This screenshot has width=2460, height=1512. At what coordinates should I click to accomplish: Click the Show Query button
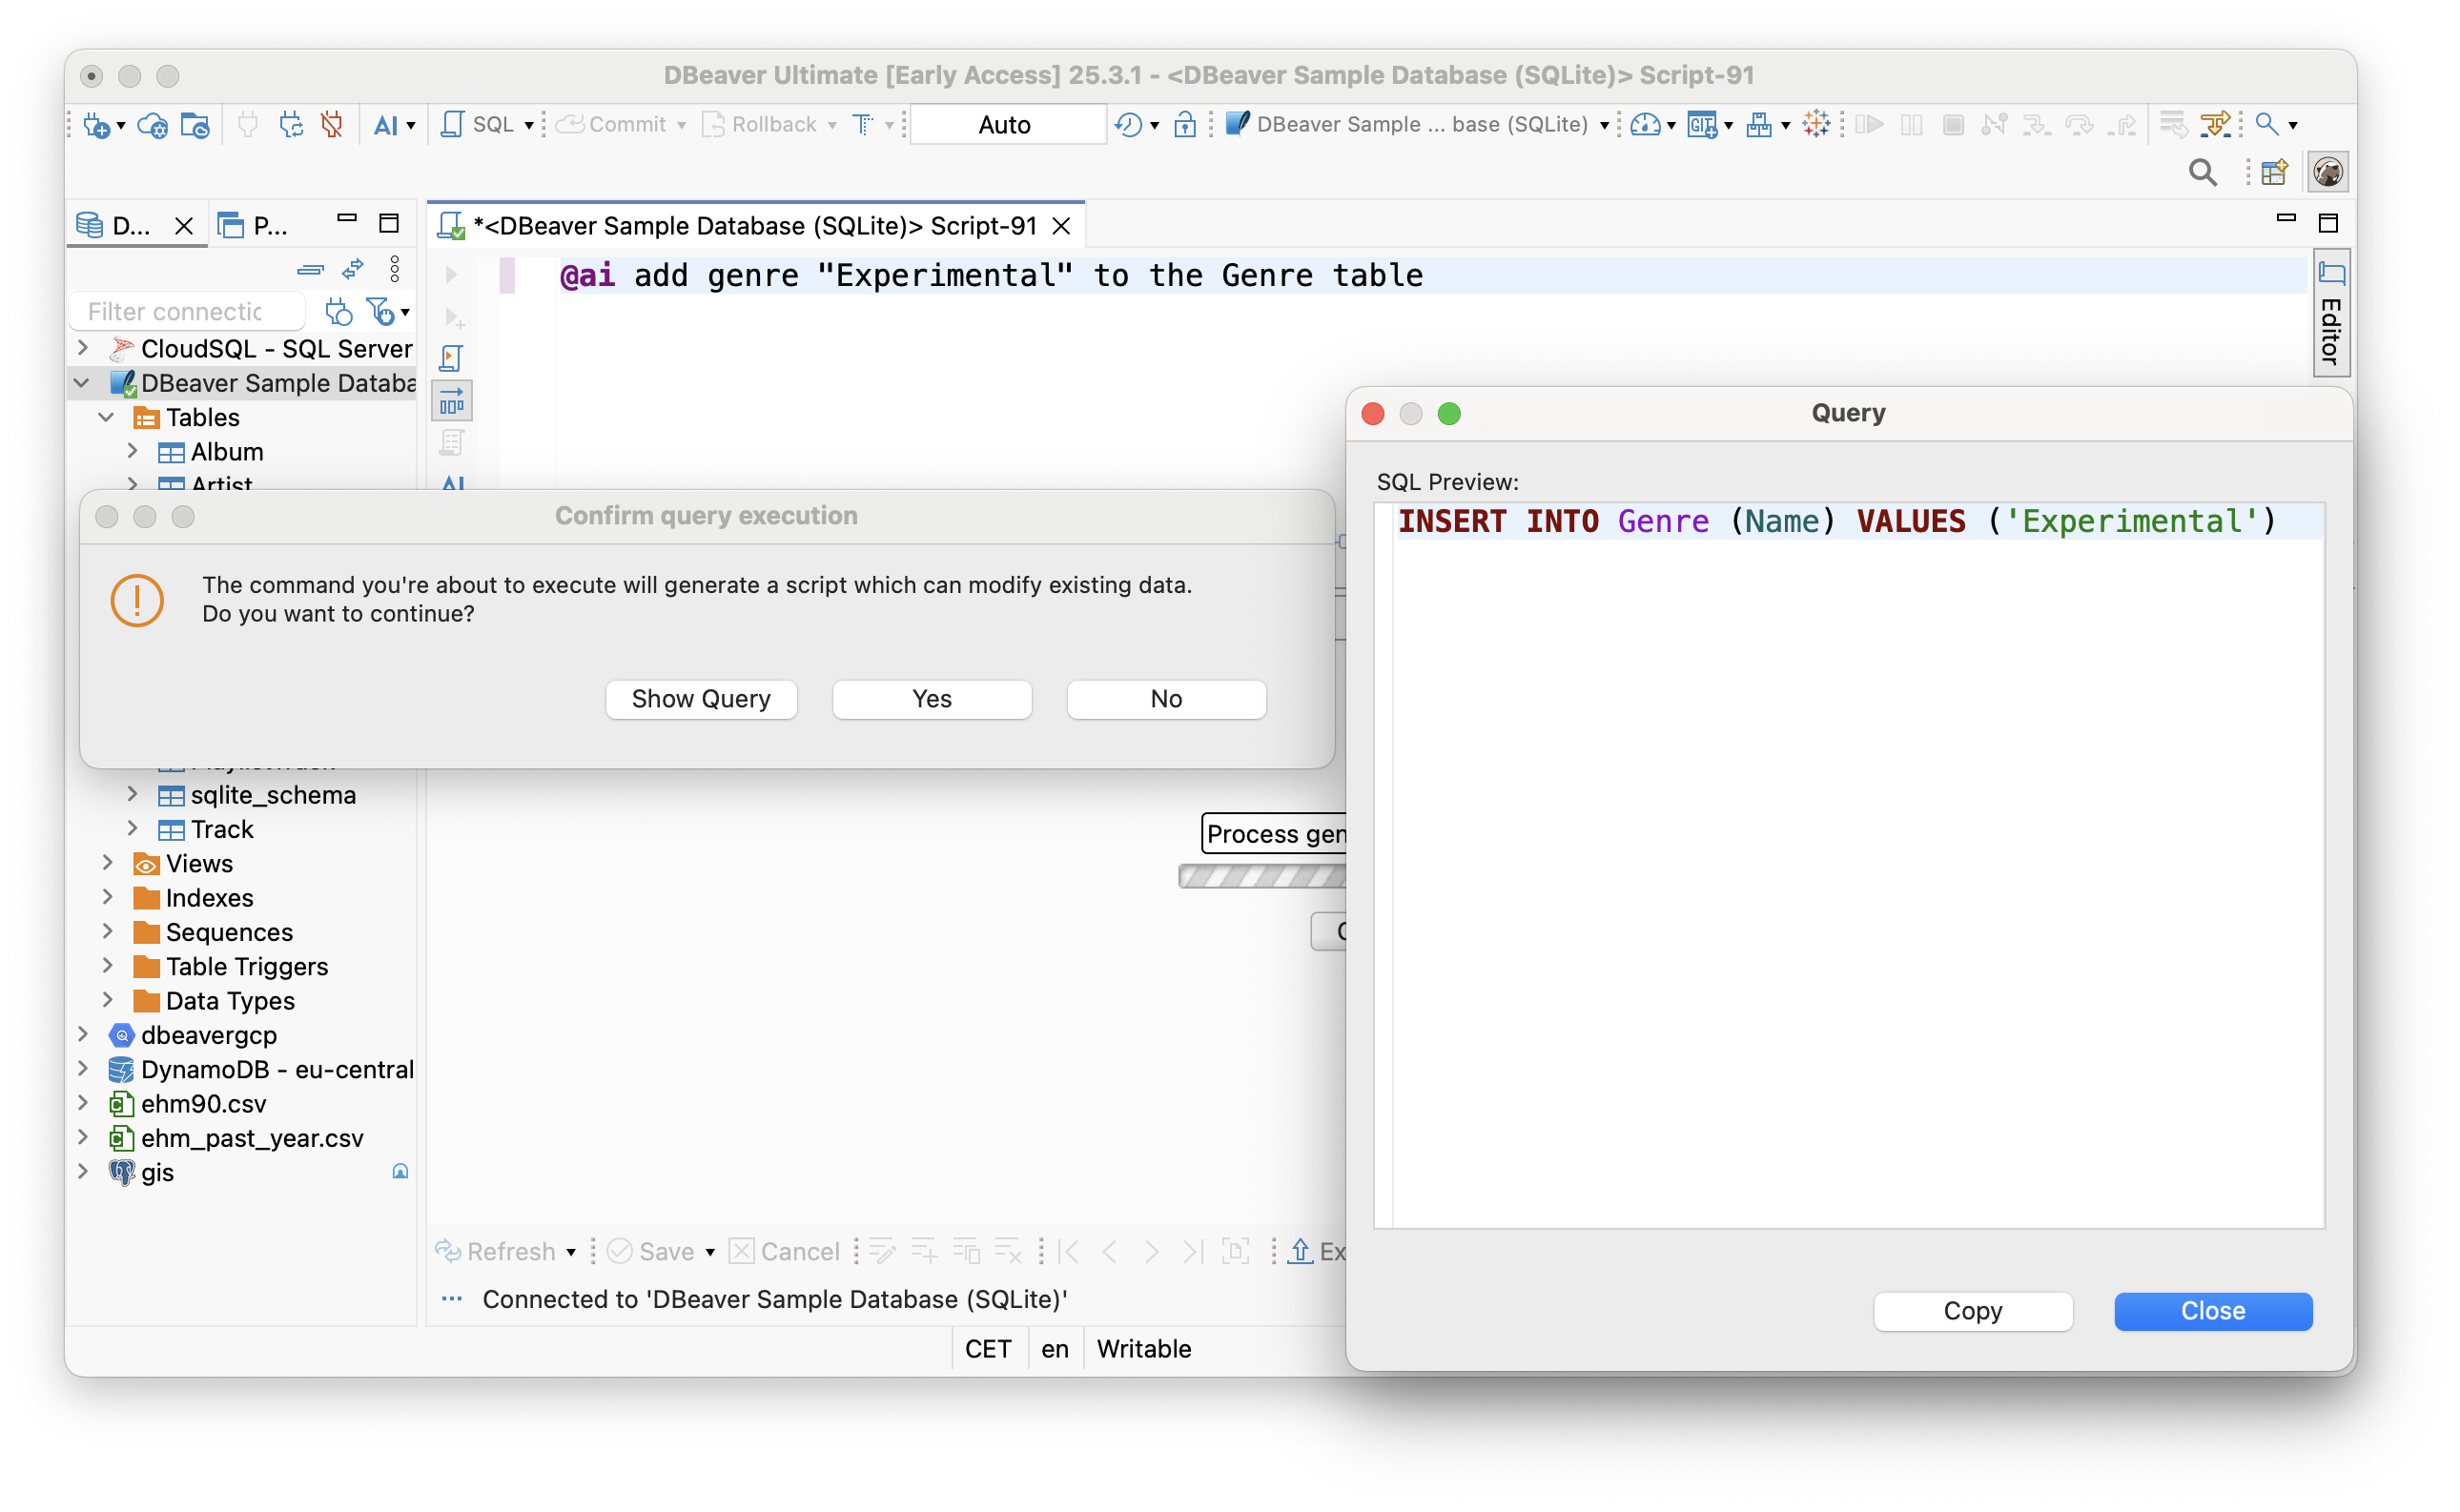[x=701, y=699]
